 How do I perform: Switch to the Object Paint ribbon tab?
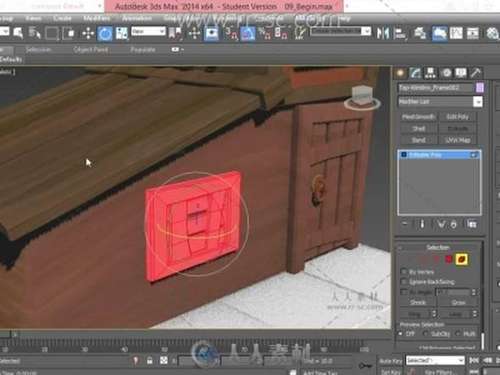(x=90, y=50)
